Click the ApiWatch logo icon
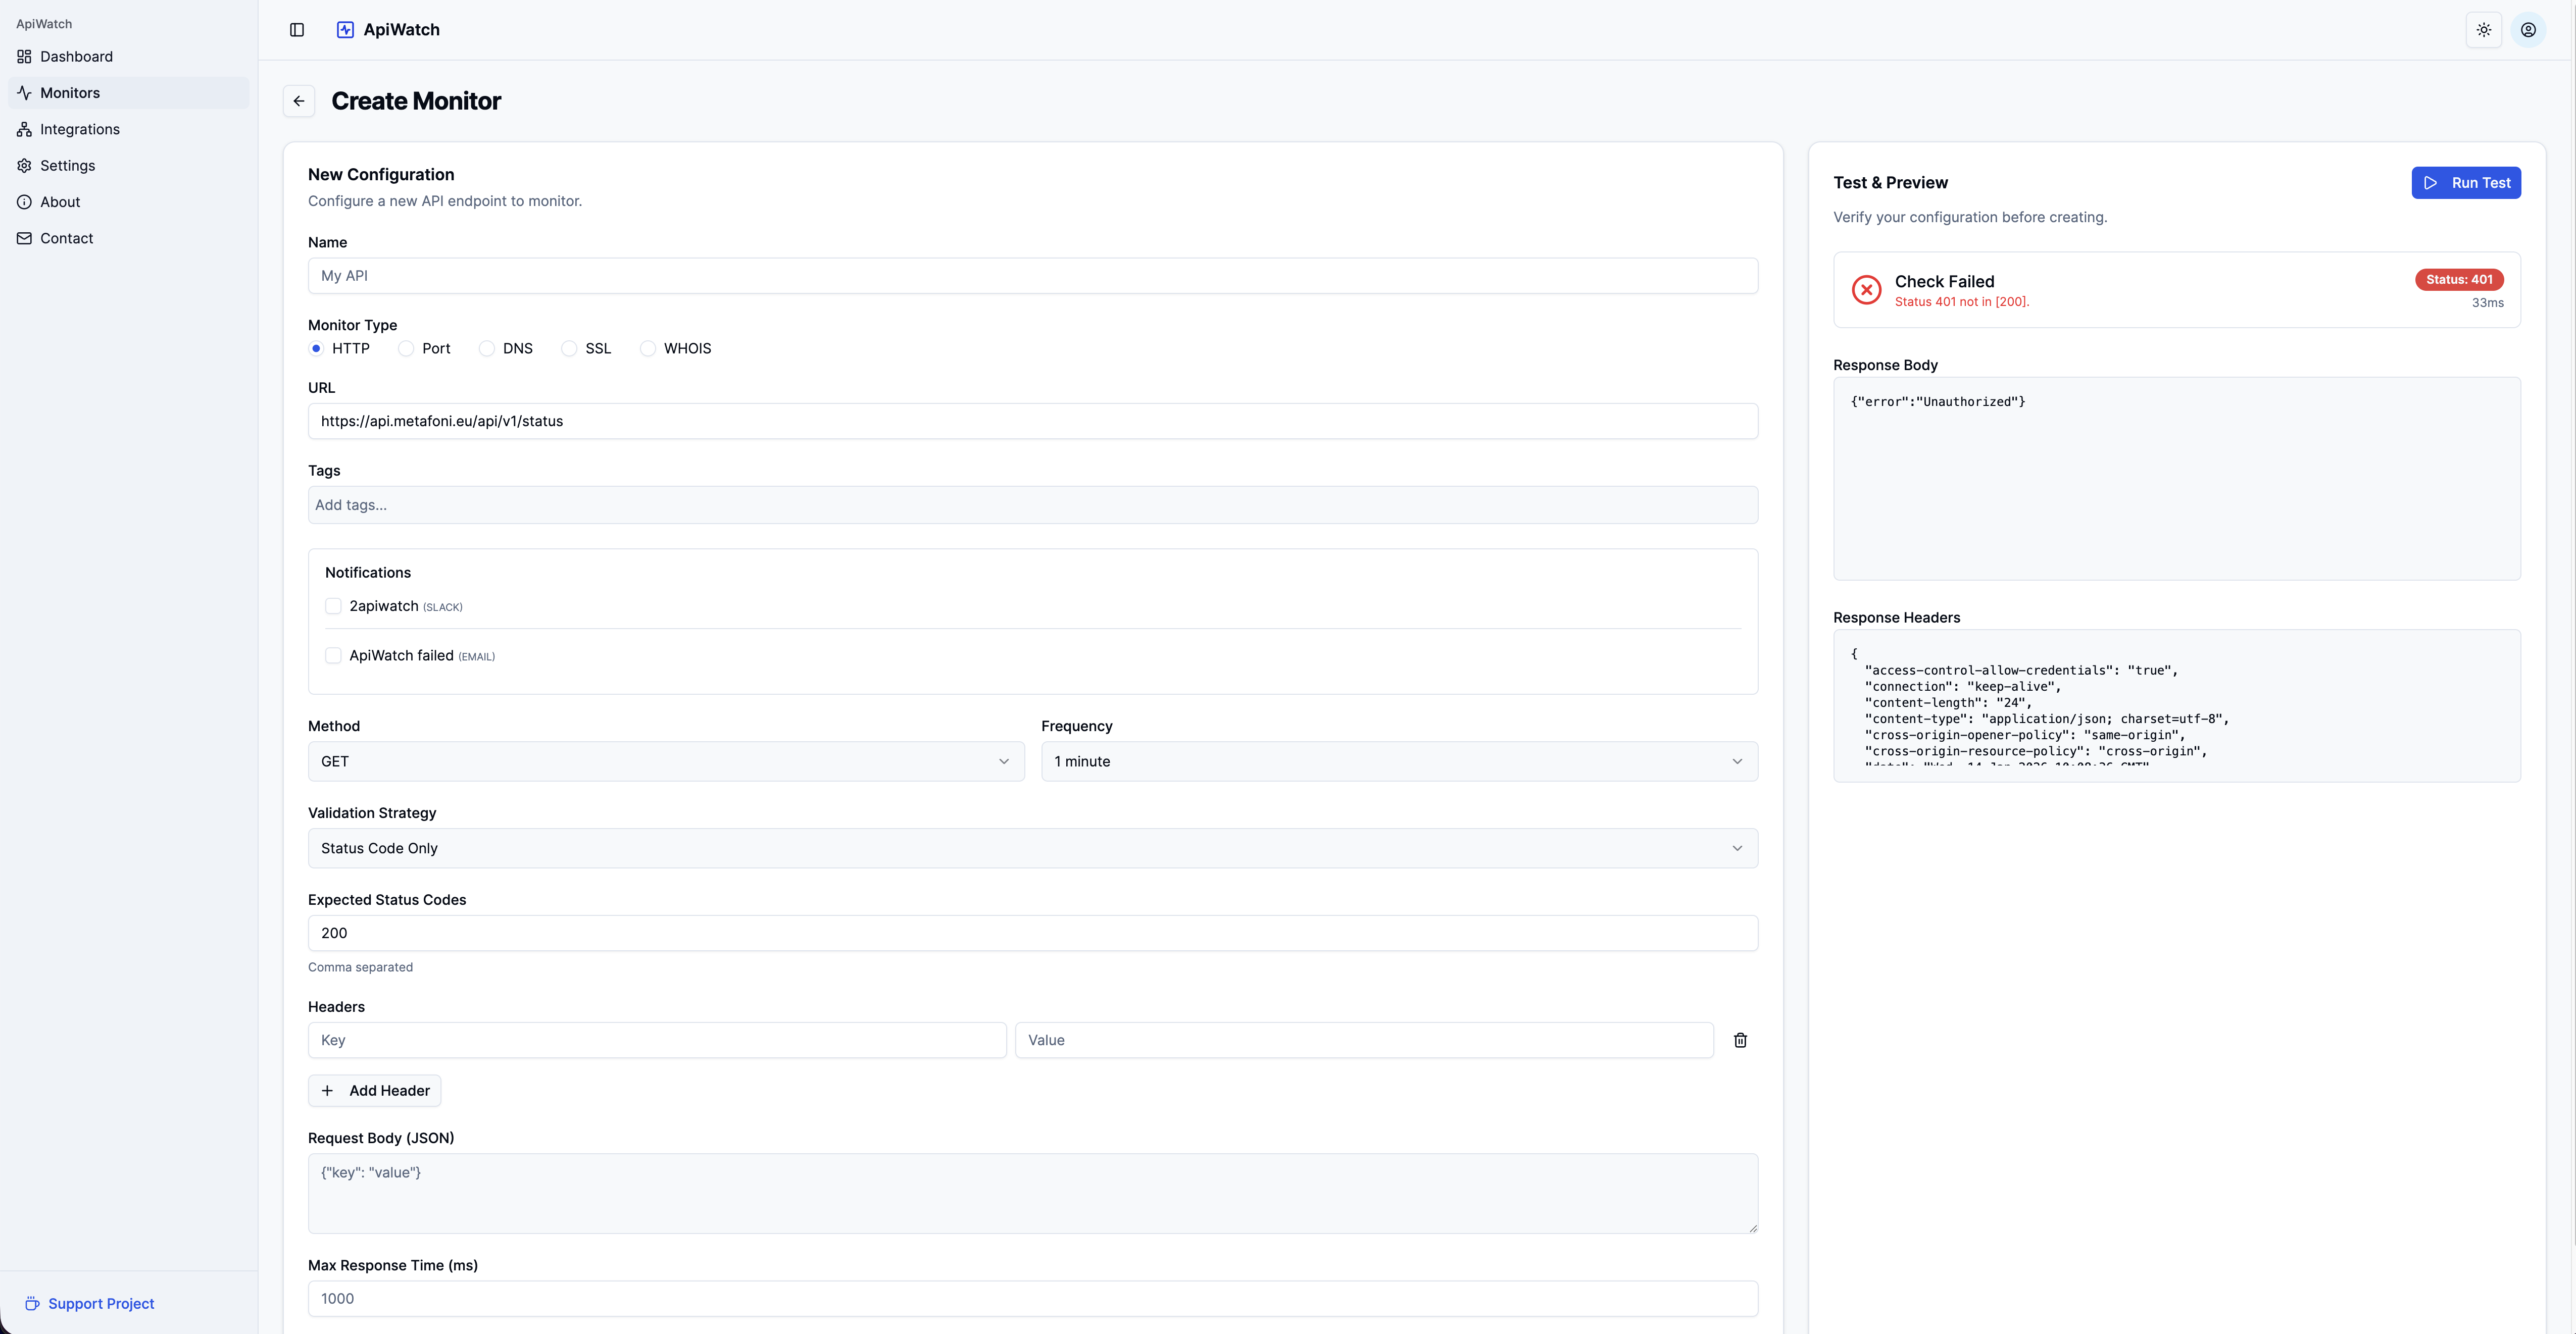The height and width of the screenshot is (1334, 2576). click(x=345, y=30)
